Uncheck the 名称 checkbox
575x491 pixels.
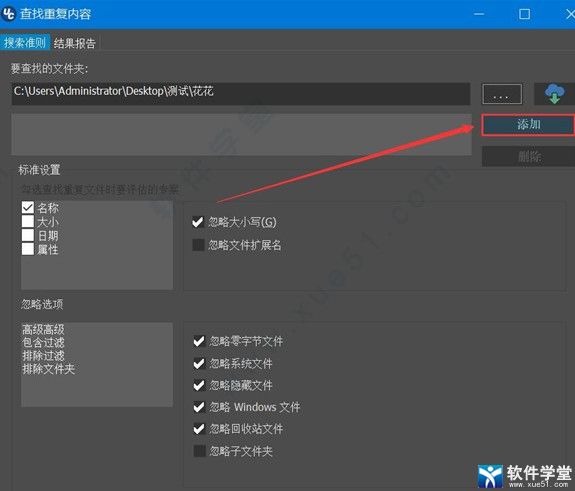(28, 207)
